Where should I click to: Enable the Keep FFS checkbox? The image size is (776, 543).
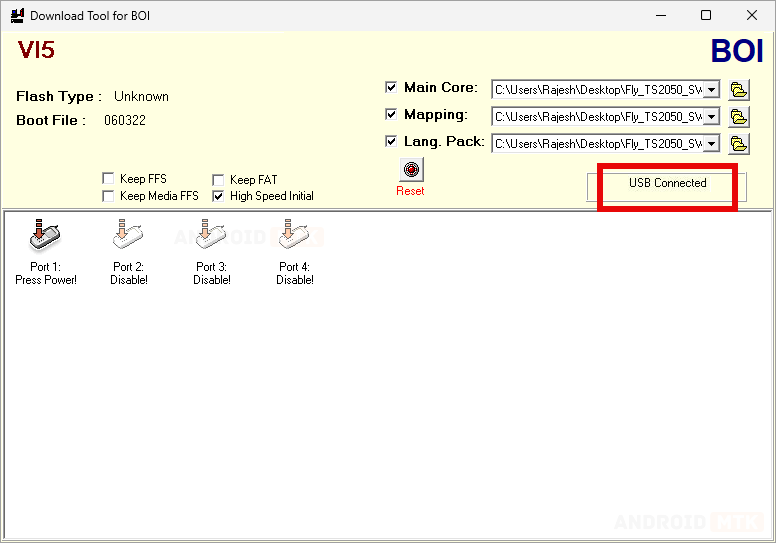(108, 180)
